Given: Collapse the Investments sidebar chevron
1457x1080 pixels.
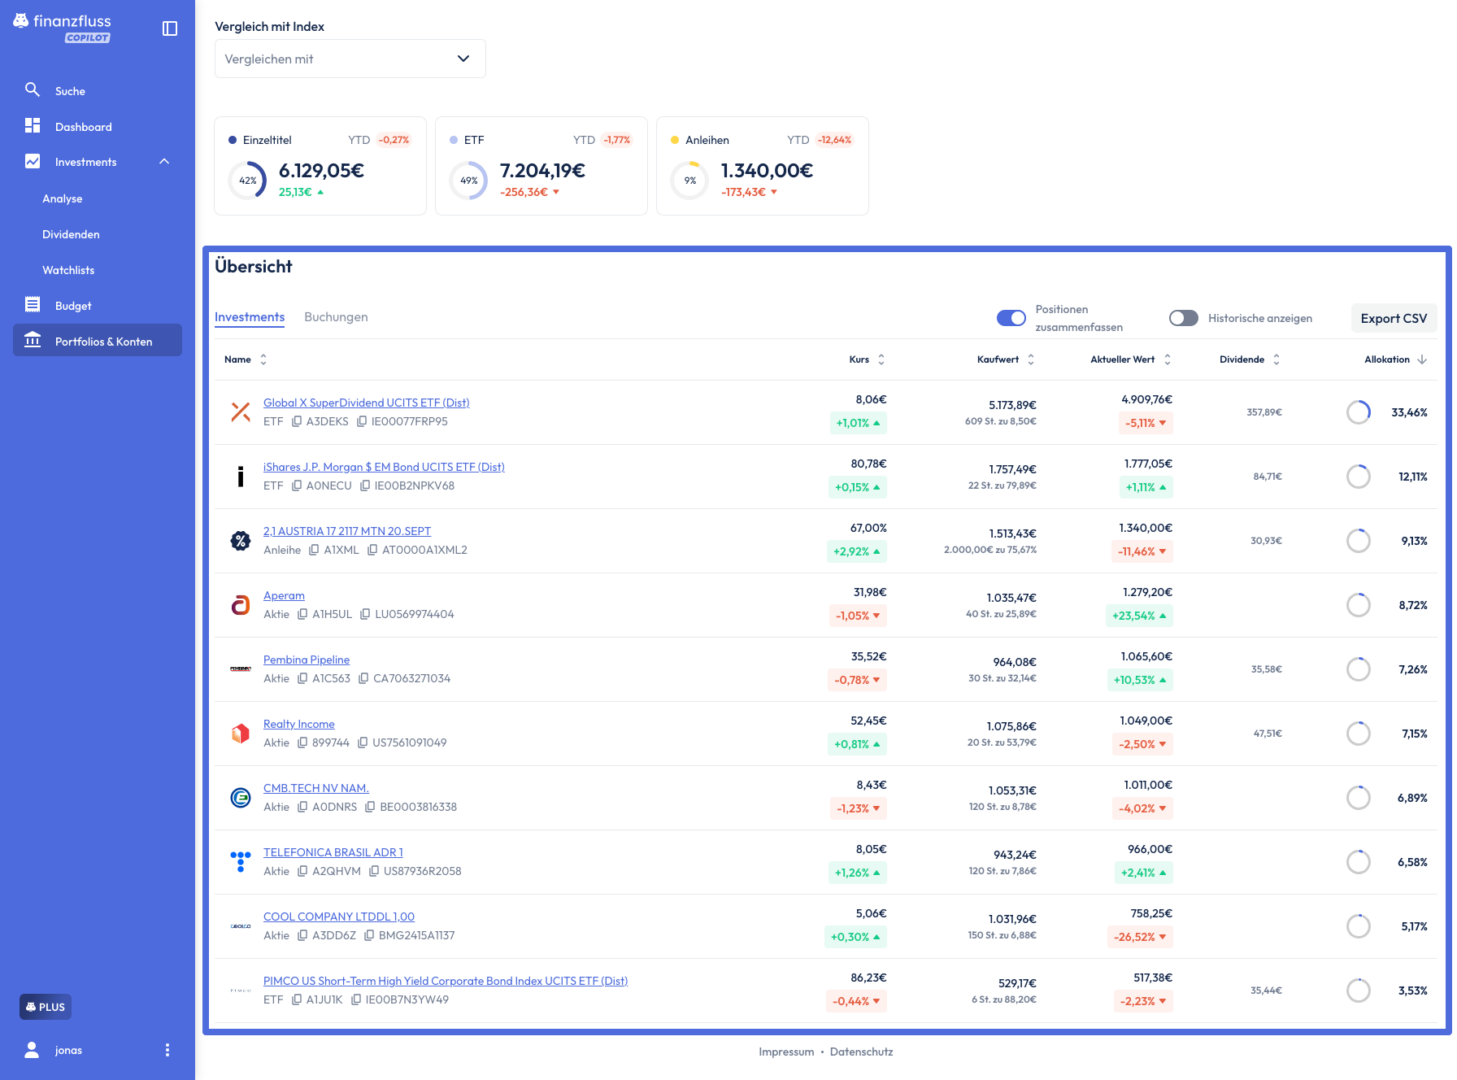Looking at the screenshot, I should 164,162.
